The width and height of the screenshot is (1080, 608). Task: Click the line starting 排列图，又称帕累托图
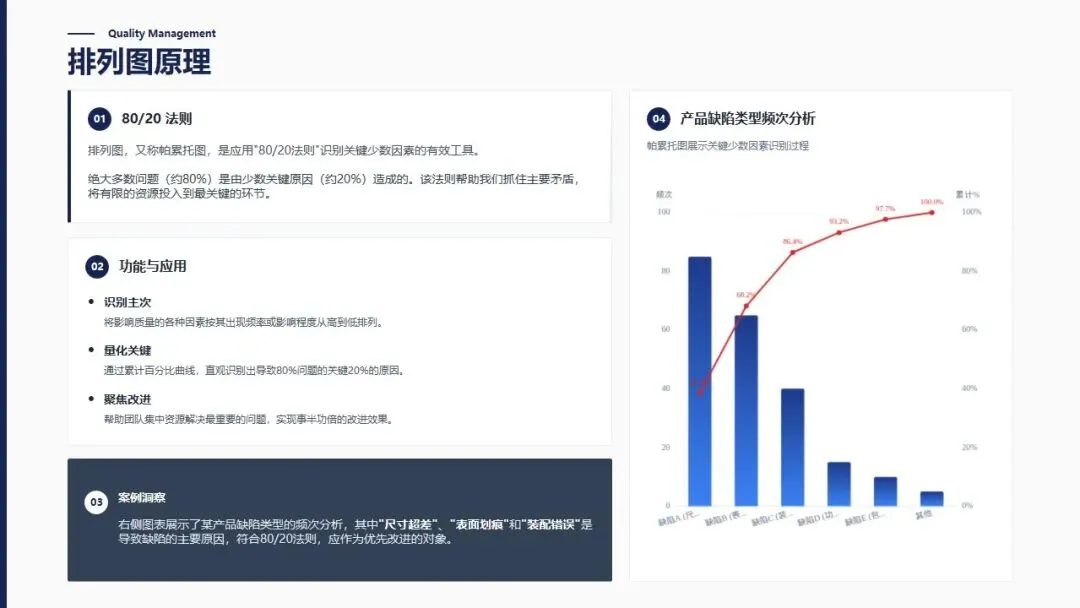click(284, 150)
